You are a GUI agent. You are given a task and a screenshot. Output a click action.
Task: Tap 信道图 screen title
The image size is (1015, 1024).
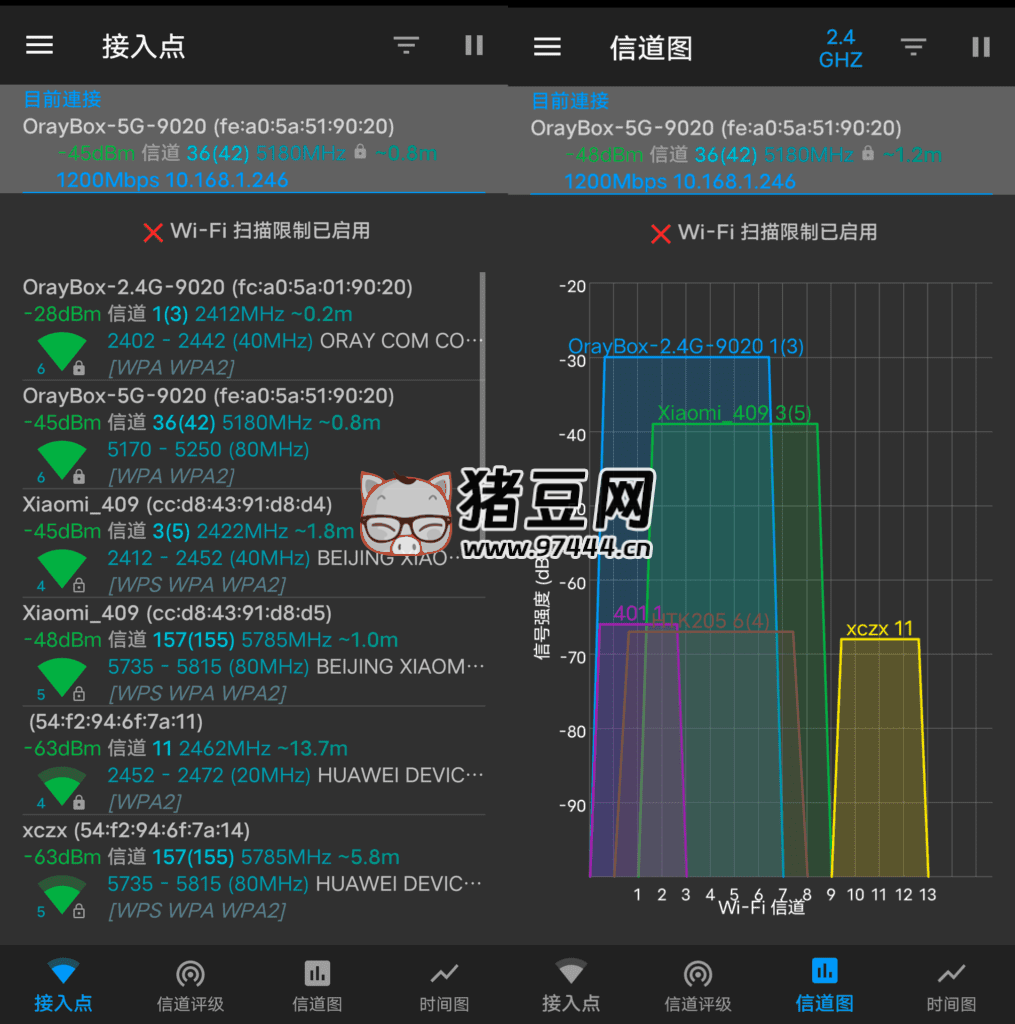(x=651, y=48)
